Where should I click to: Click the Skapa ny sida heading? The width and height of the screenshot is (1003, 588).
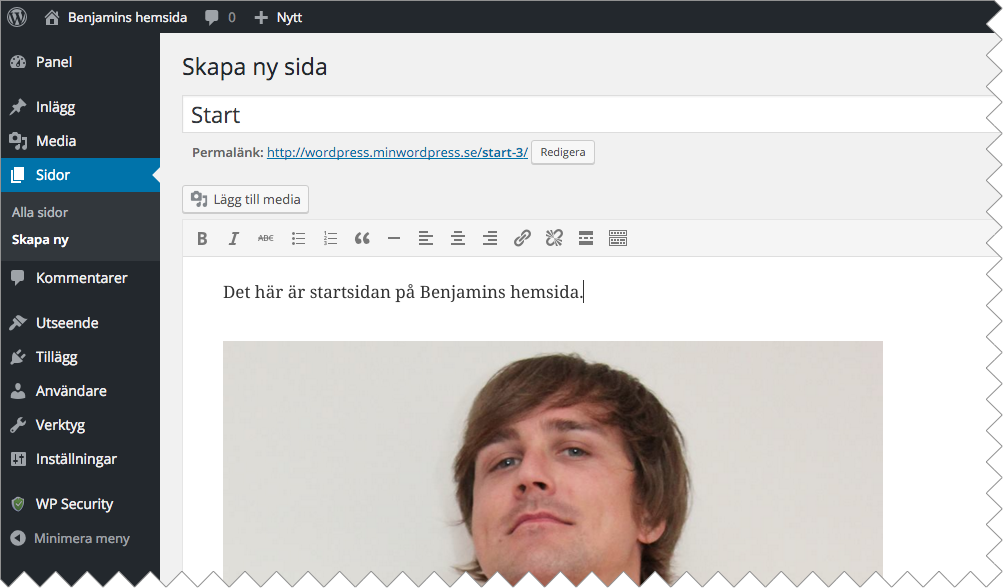point(255,67)
